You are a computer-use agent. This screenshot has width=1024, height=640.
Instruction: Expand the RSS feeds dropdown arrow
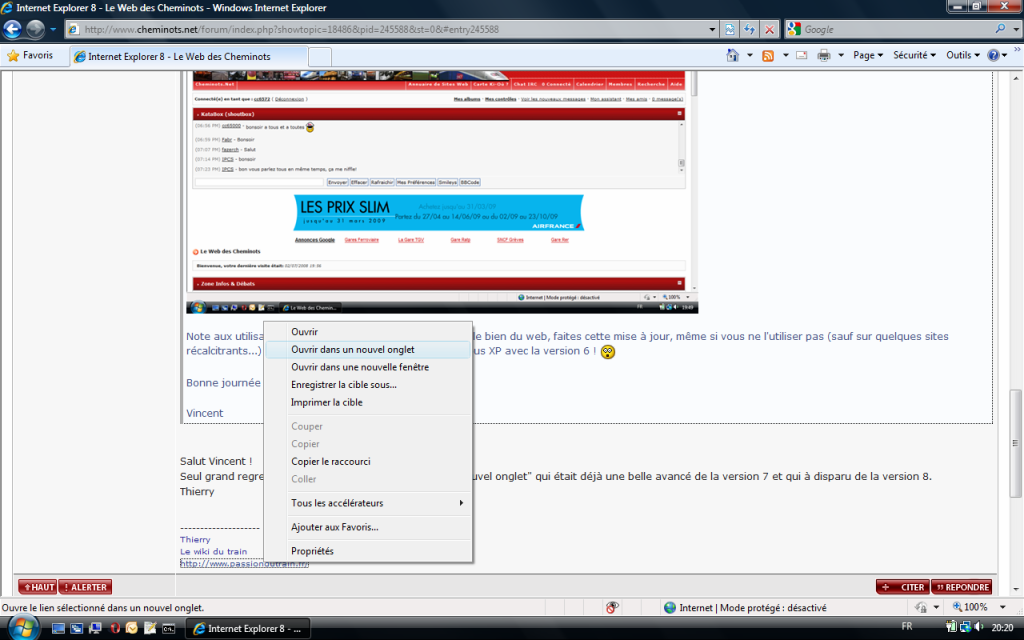pyautogui.click(x=786, y=56)
